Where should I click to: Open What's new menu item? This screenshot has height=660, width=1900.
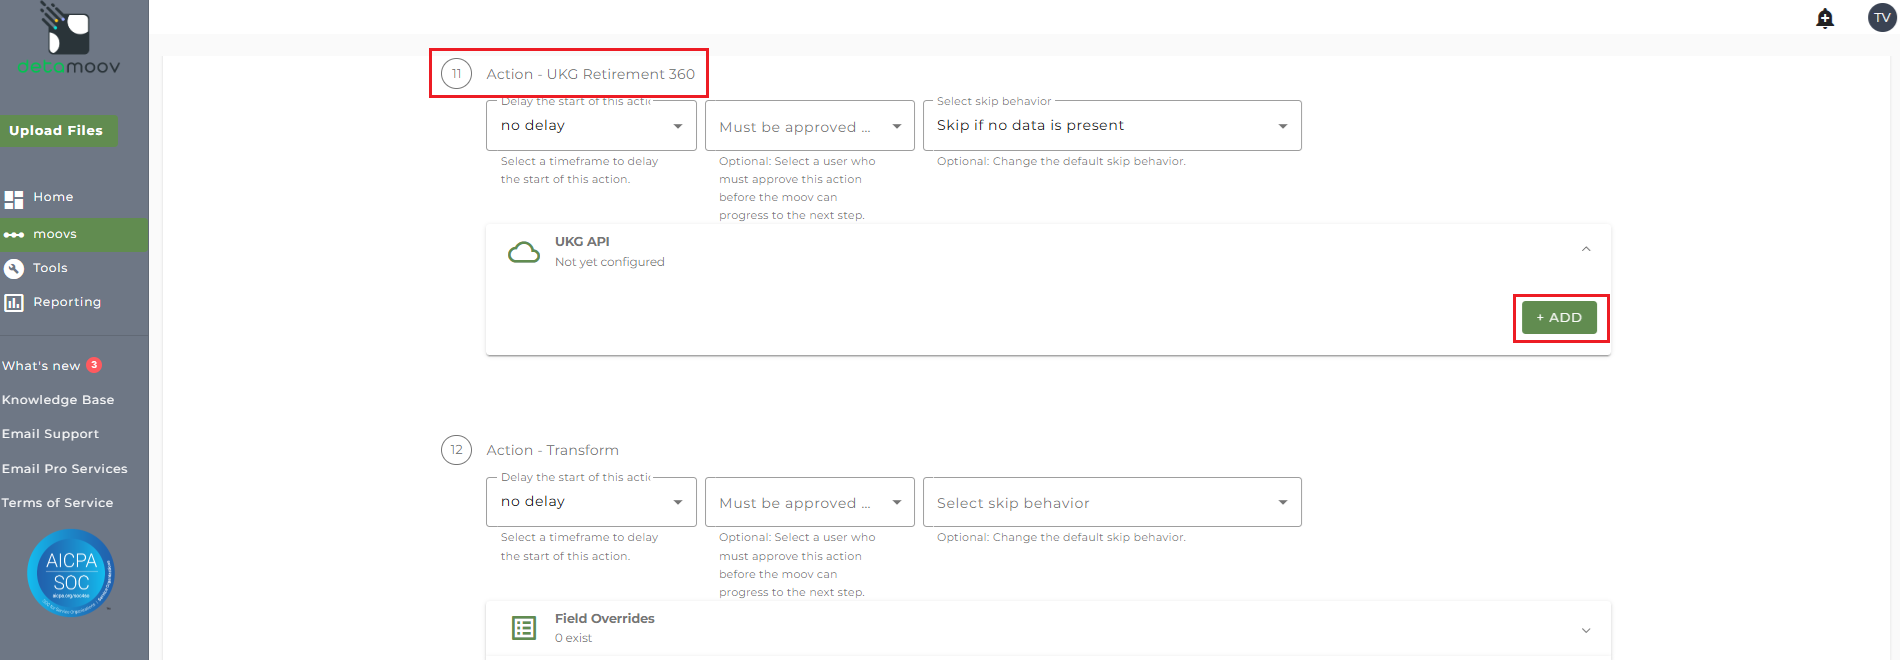click(x=42, y=366)
